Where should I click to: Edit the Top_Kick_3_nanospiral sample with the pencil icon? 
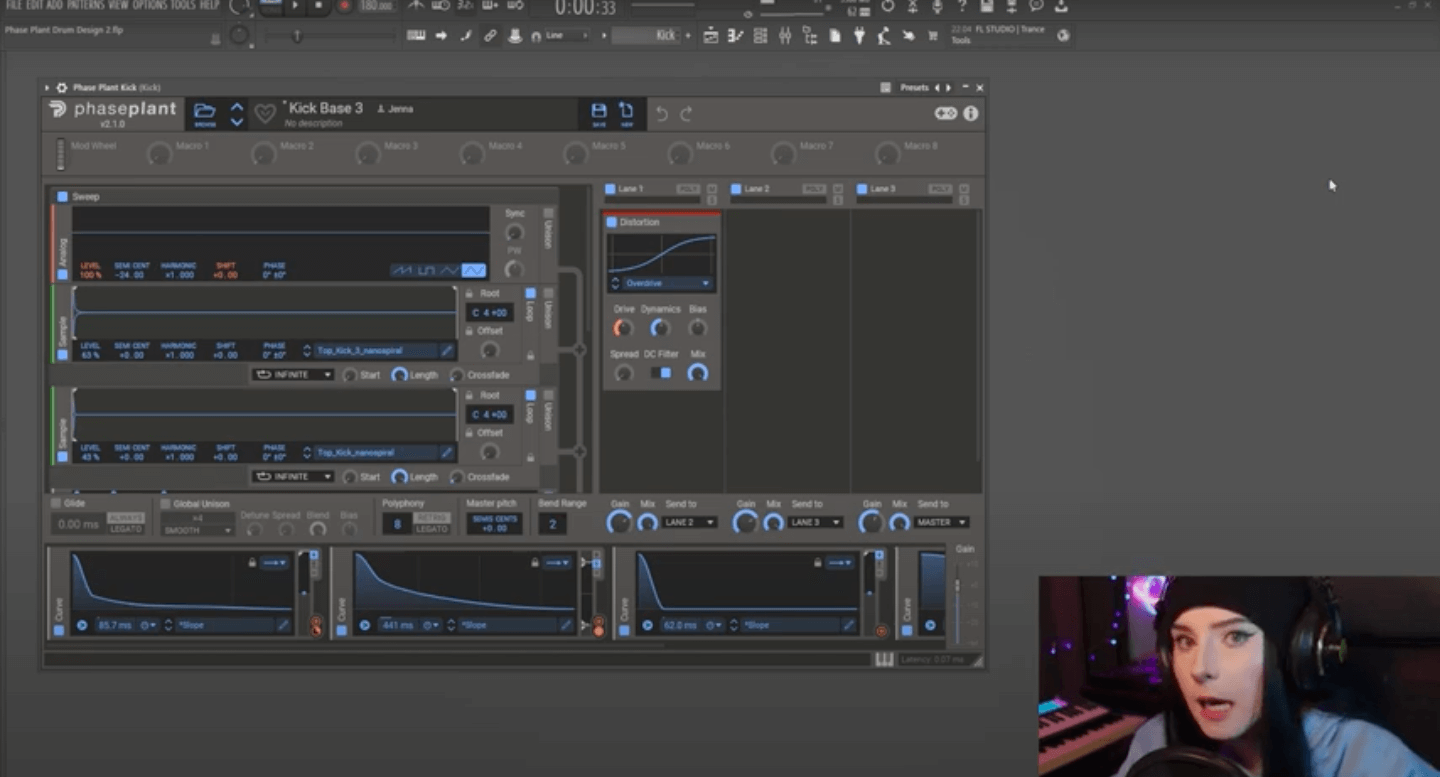tap(447, 351)
